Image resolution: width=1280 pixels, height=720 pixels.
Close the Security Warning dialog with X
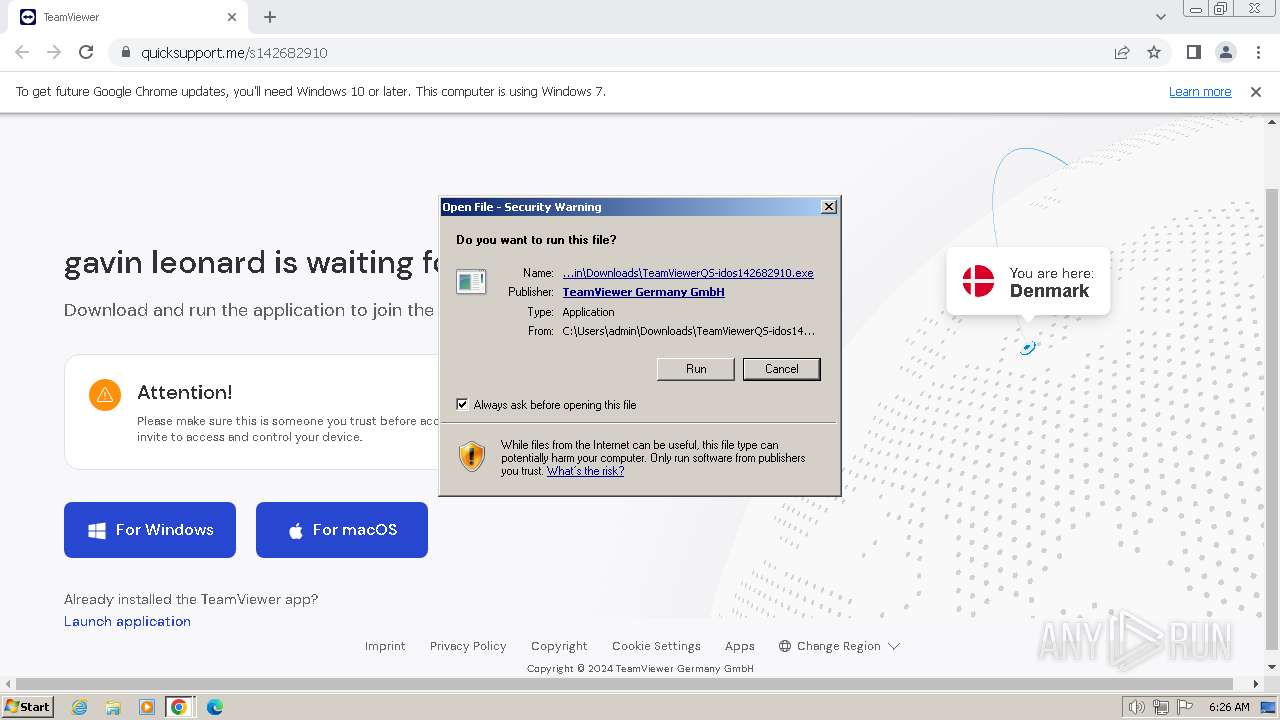[x=829, y=207]
